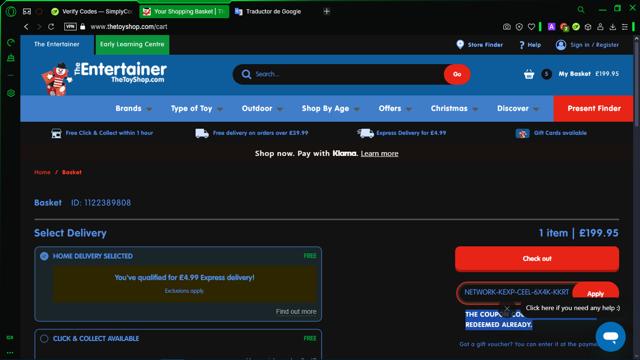Select Early Learning Centre site tab
The image size is (640, 360).
point(132,44)
